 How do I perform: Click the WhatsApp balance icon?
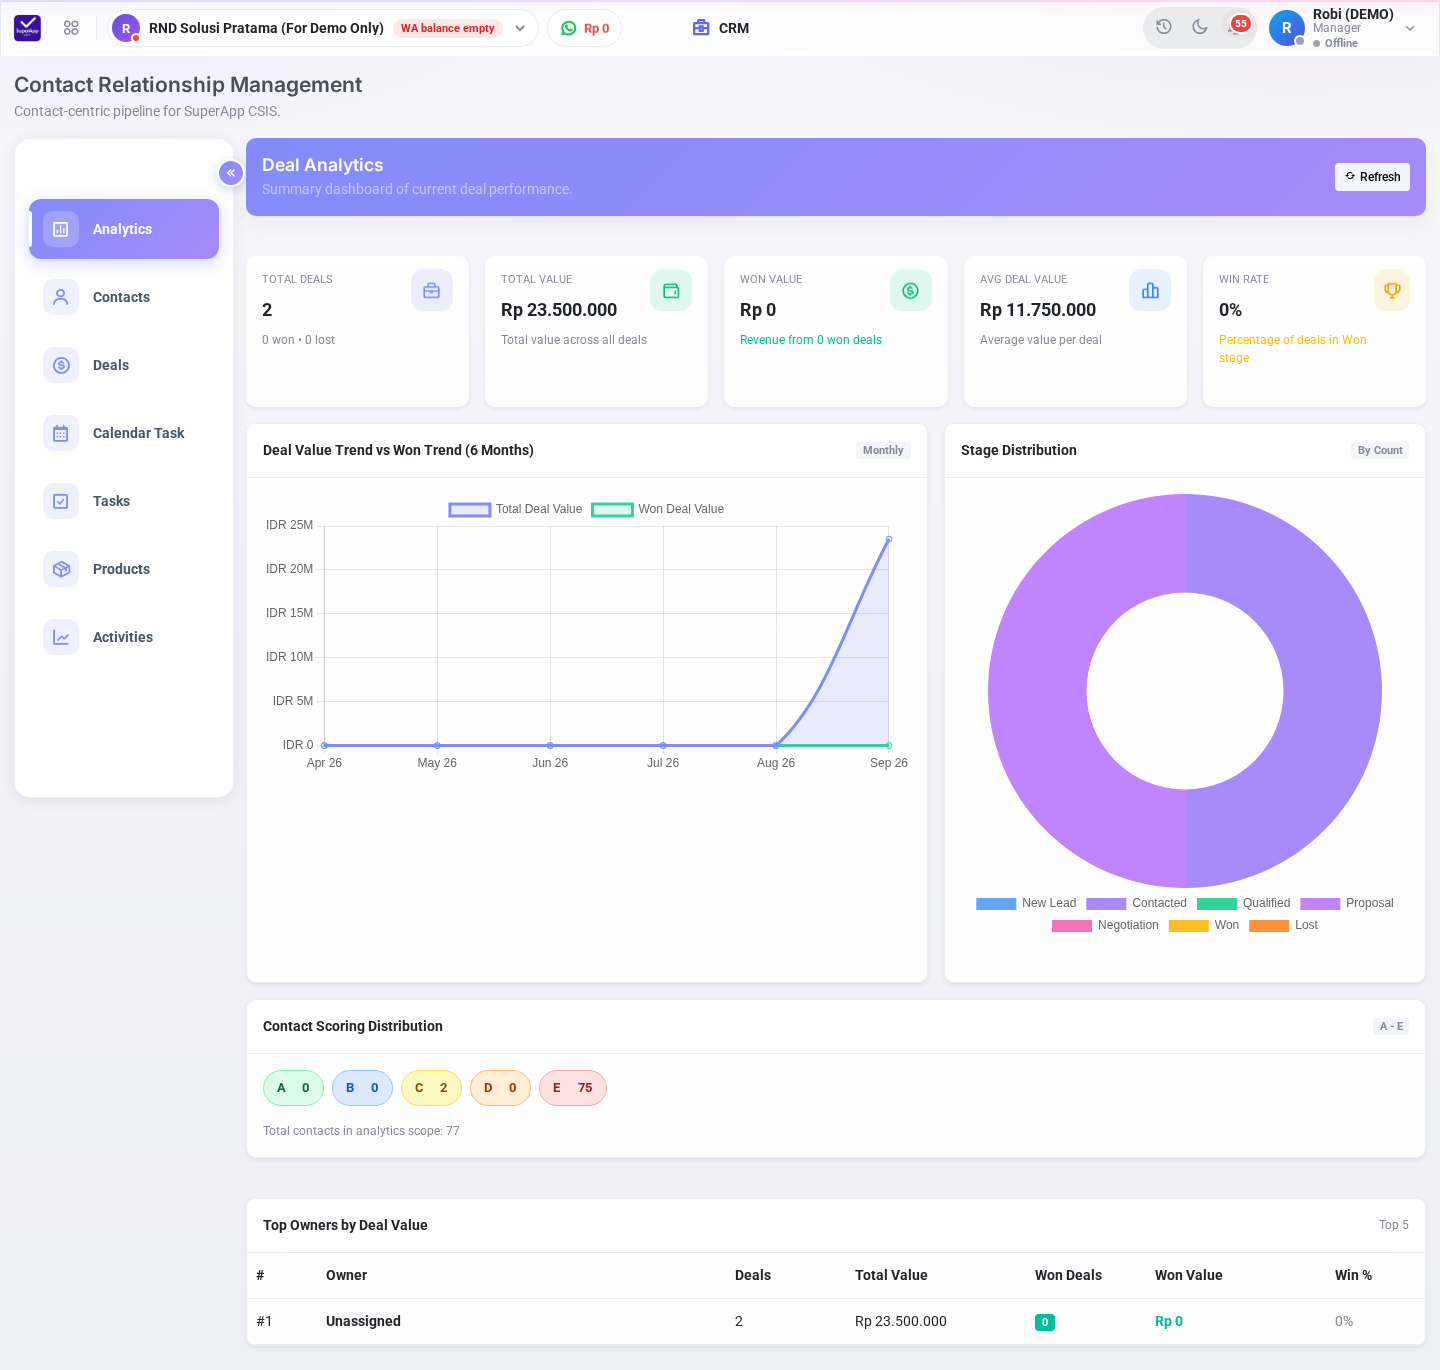click(x=569, y=28)
